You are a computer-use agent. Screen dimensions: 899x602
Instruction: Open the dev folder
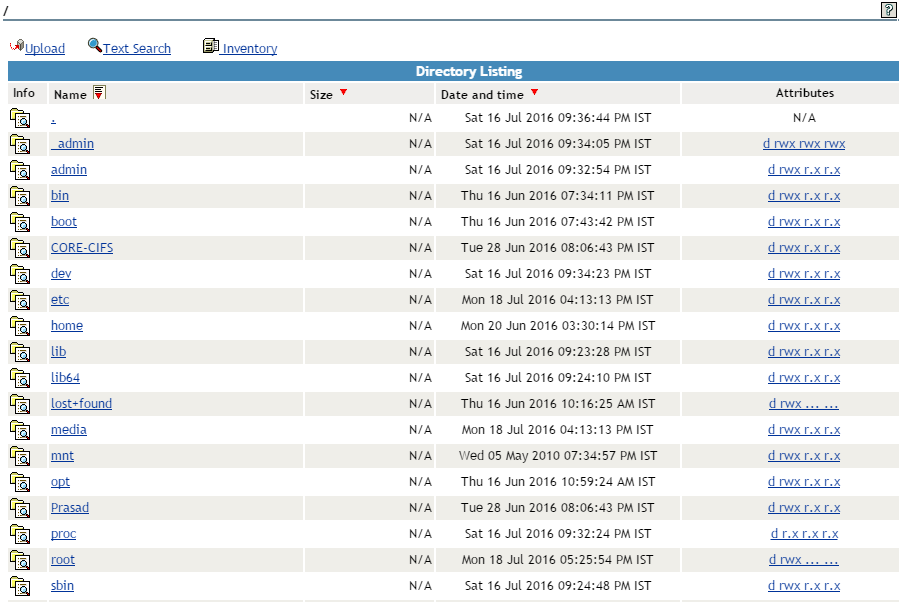[x=60, y=274]
